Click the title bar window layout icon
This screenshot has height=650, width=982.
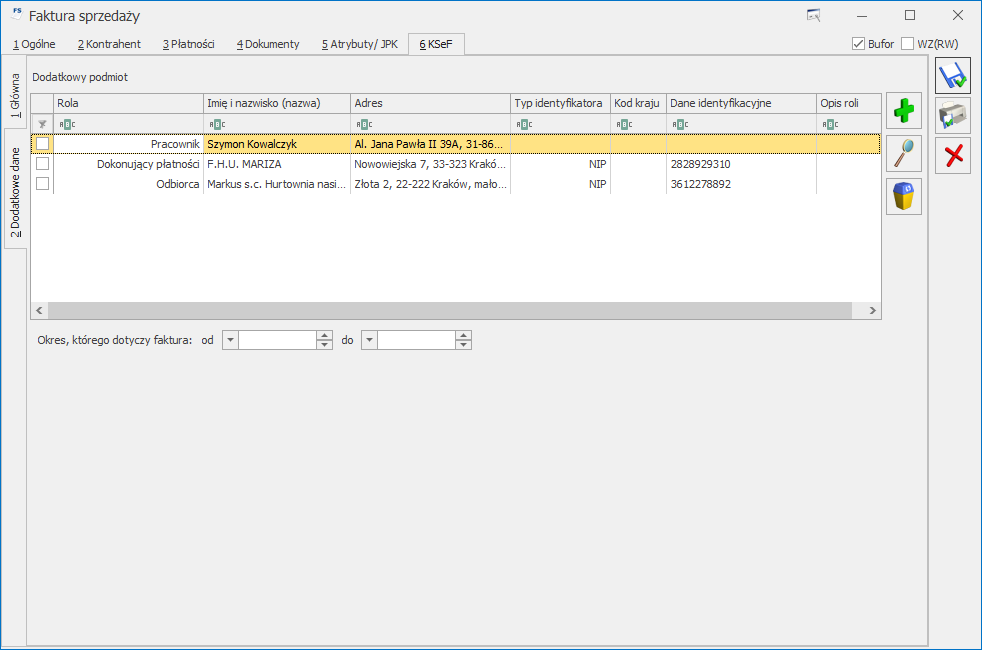814,16
